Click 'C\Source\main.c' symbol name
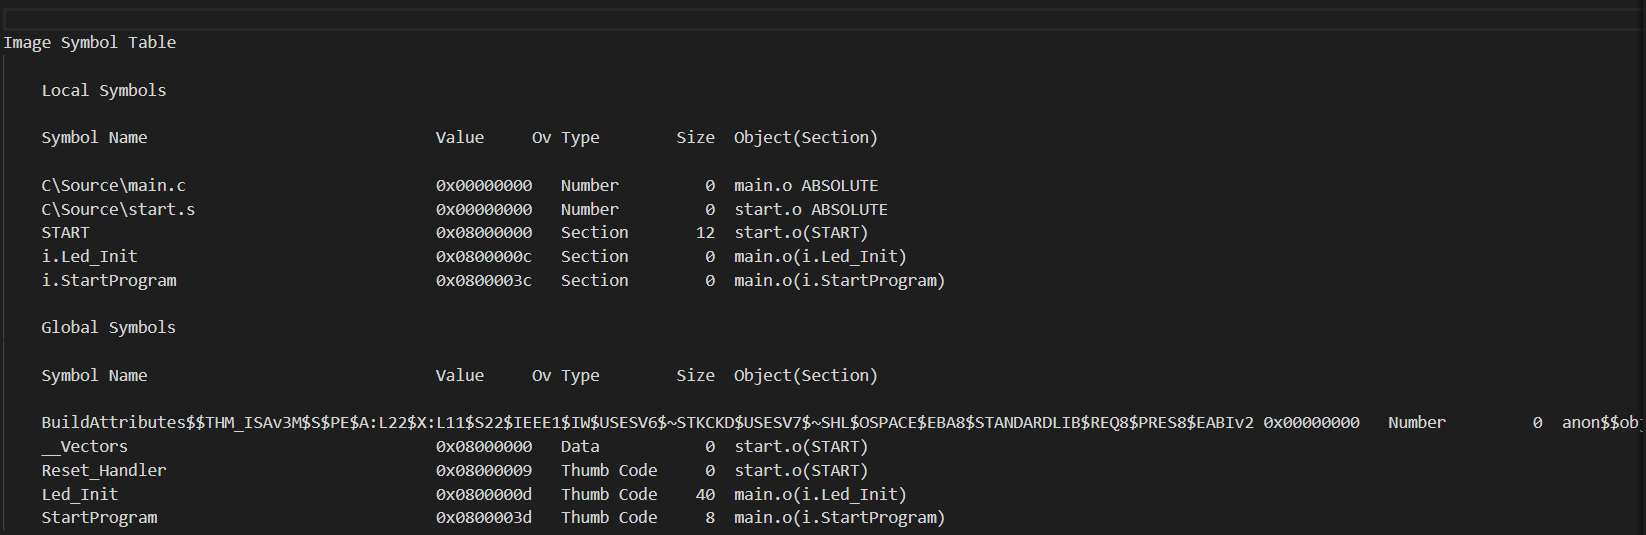The height and width of the screenshot is (535, 1646). tap(113, 185)
